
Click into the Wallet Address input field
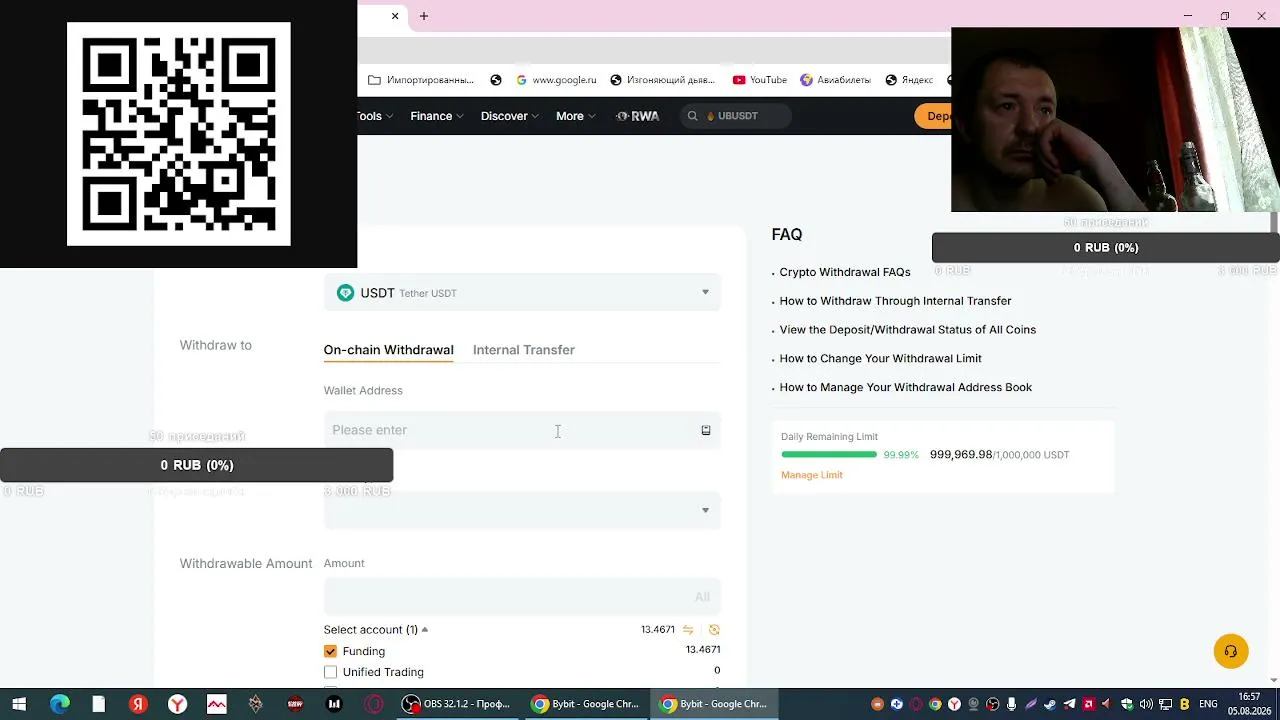pos(522,430)
